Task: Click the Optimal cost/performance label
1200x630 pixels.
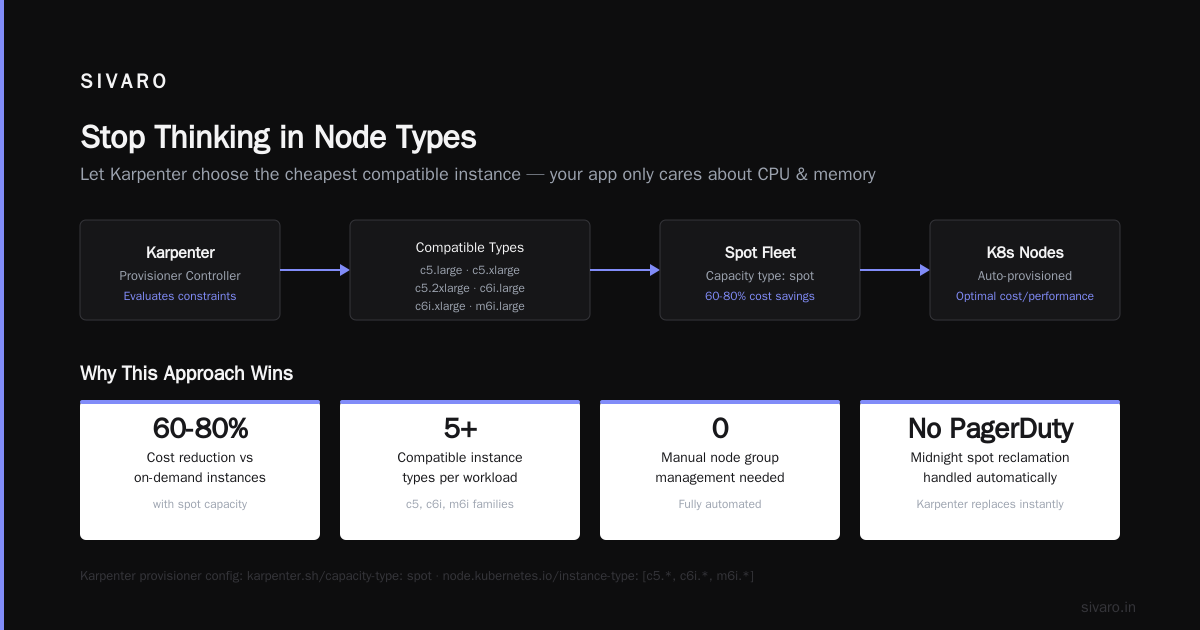Action: [1025, 296]
